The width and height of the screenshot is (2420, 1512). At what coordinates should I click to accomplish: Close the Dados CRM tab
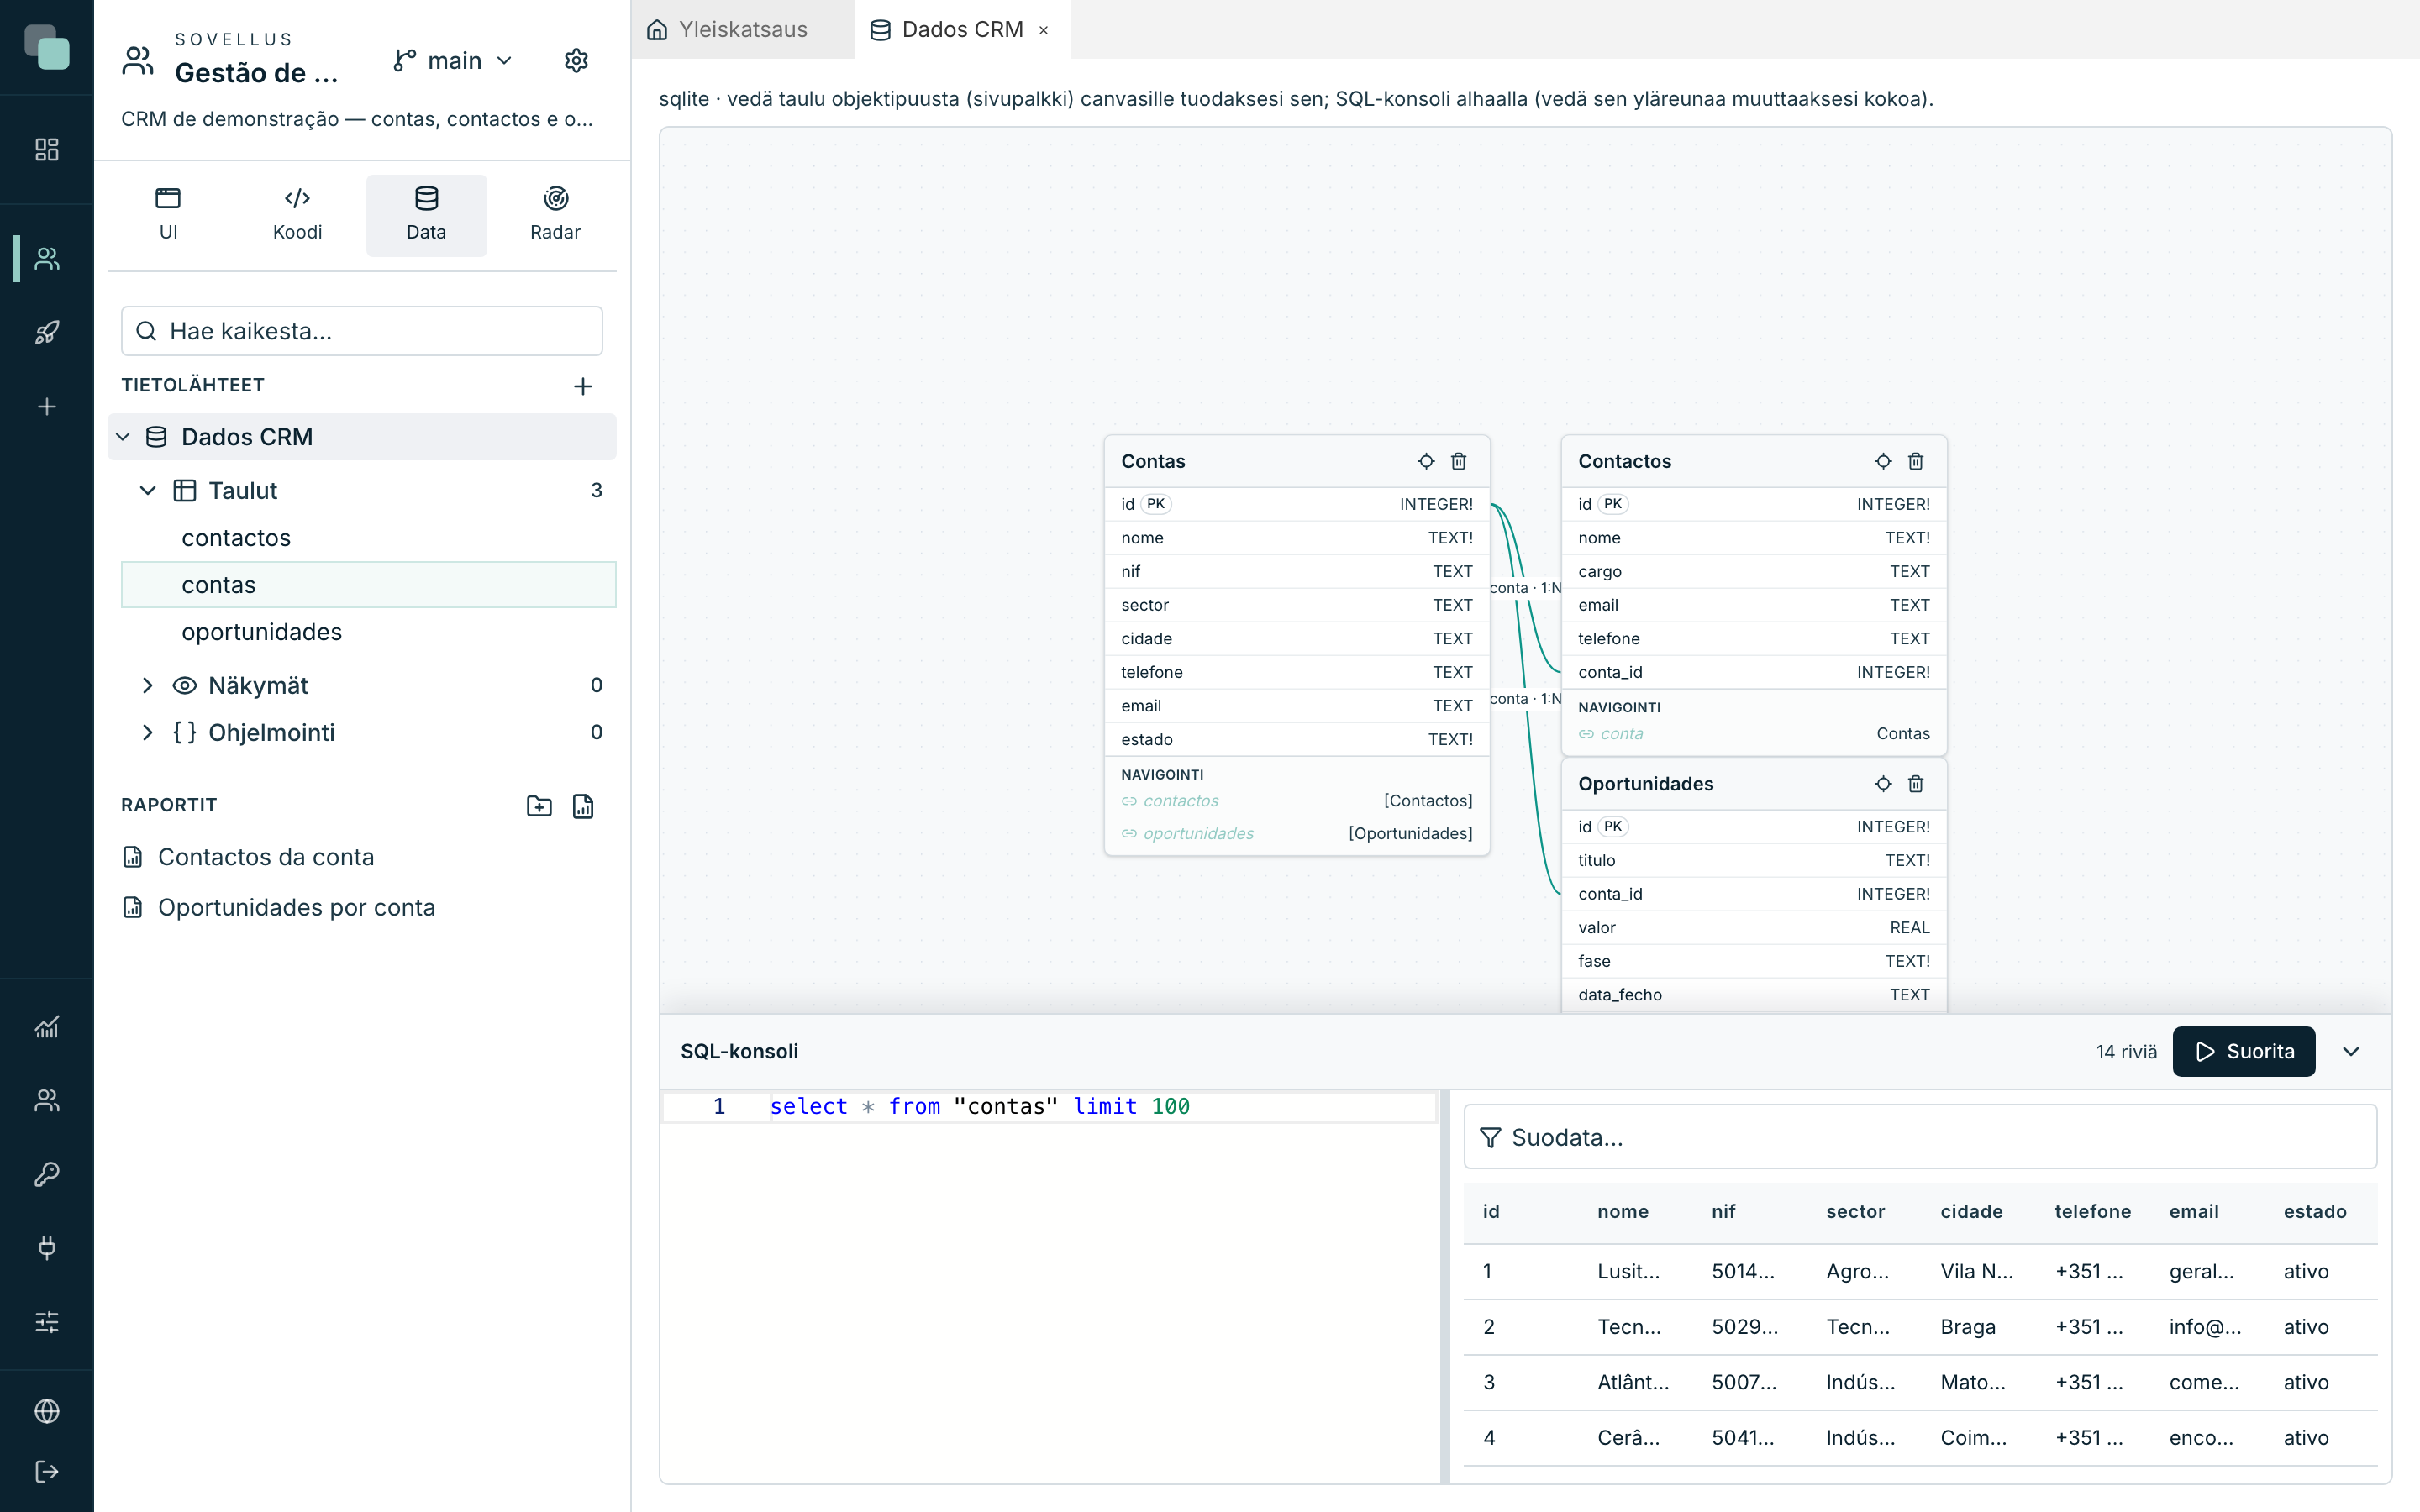tap(1044, 30)
